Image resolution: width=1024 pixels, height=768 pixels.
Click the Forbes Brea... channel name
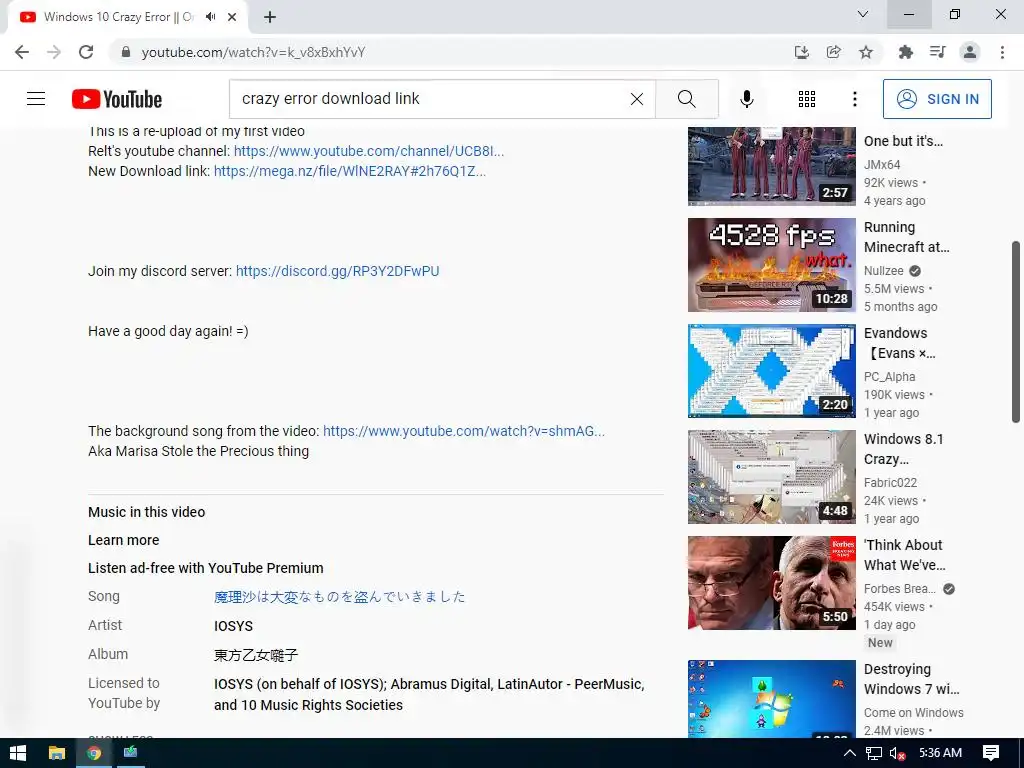coord(900,588)
